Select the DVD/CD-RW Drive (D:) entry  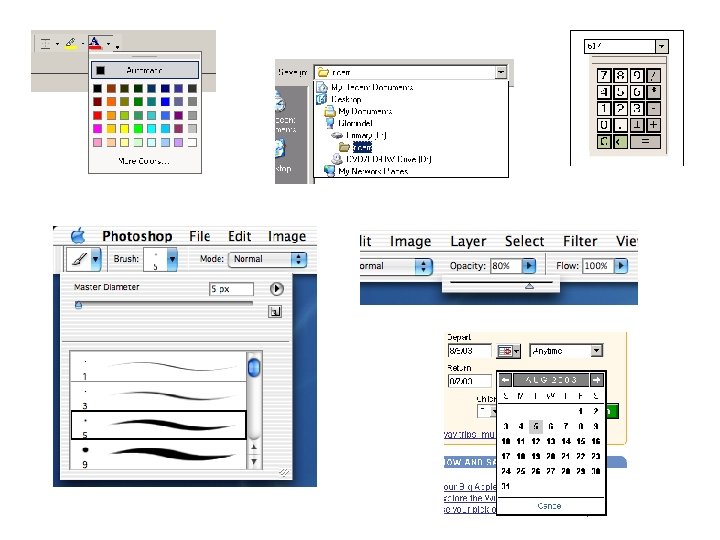[382, 159]
